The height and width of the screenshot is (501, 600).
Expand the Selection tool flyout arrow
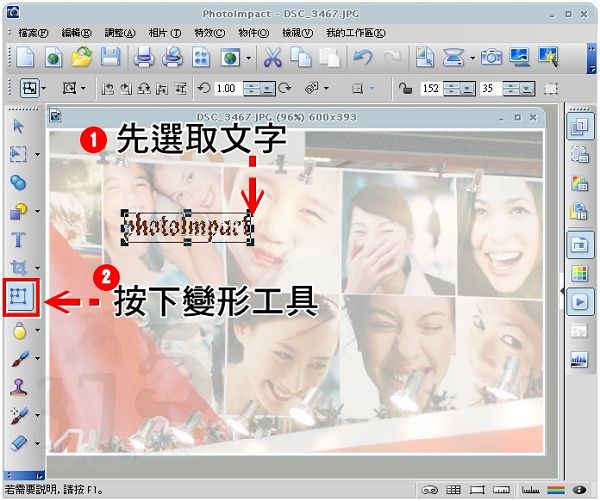[x=38, y=155]
